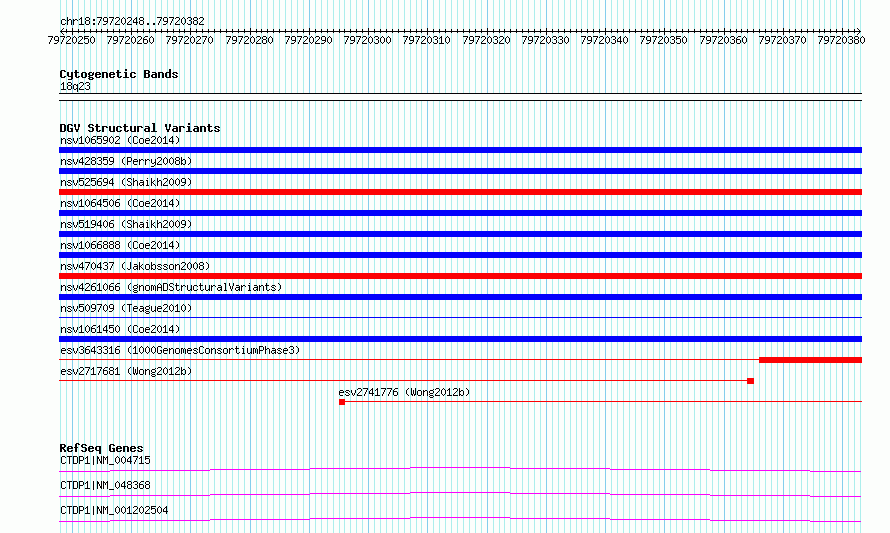Click ruler position 79720370
Image resolution: width=890 pixels, height=533 pixels.
tap(782, 40)
